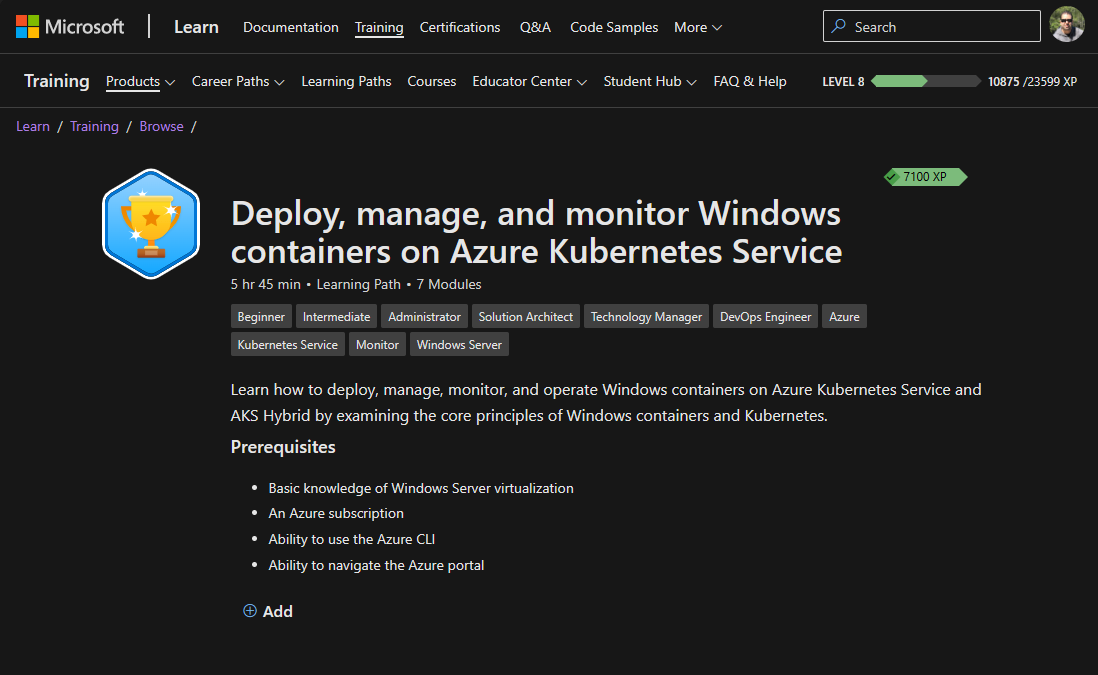Click the '7 Modules' text
Viewport: 1098px width, 675px height.
tap(449, 284)
